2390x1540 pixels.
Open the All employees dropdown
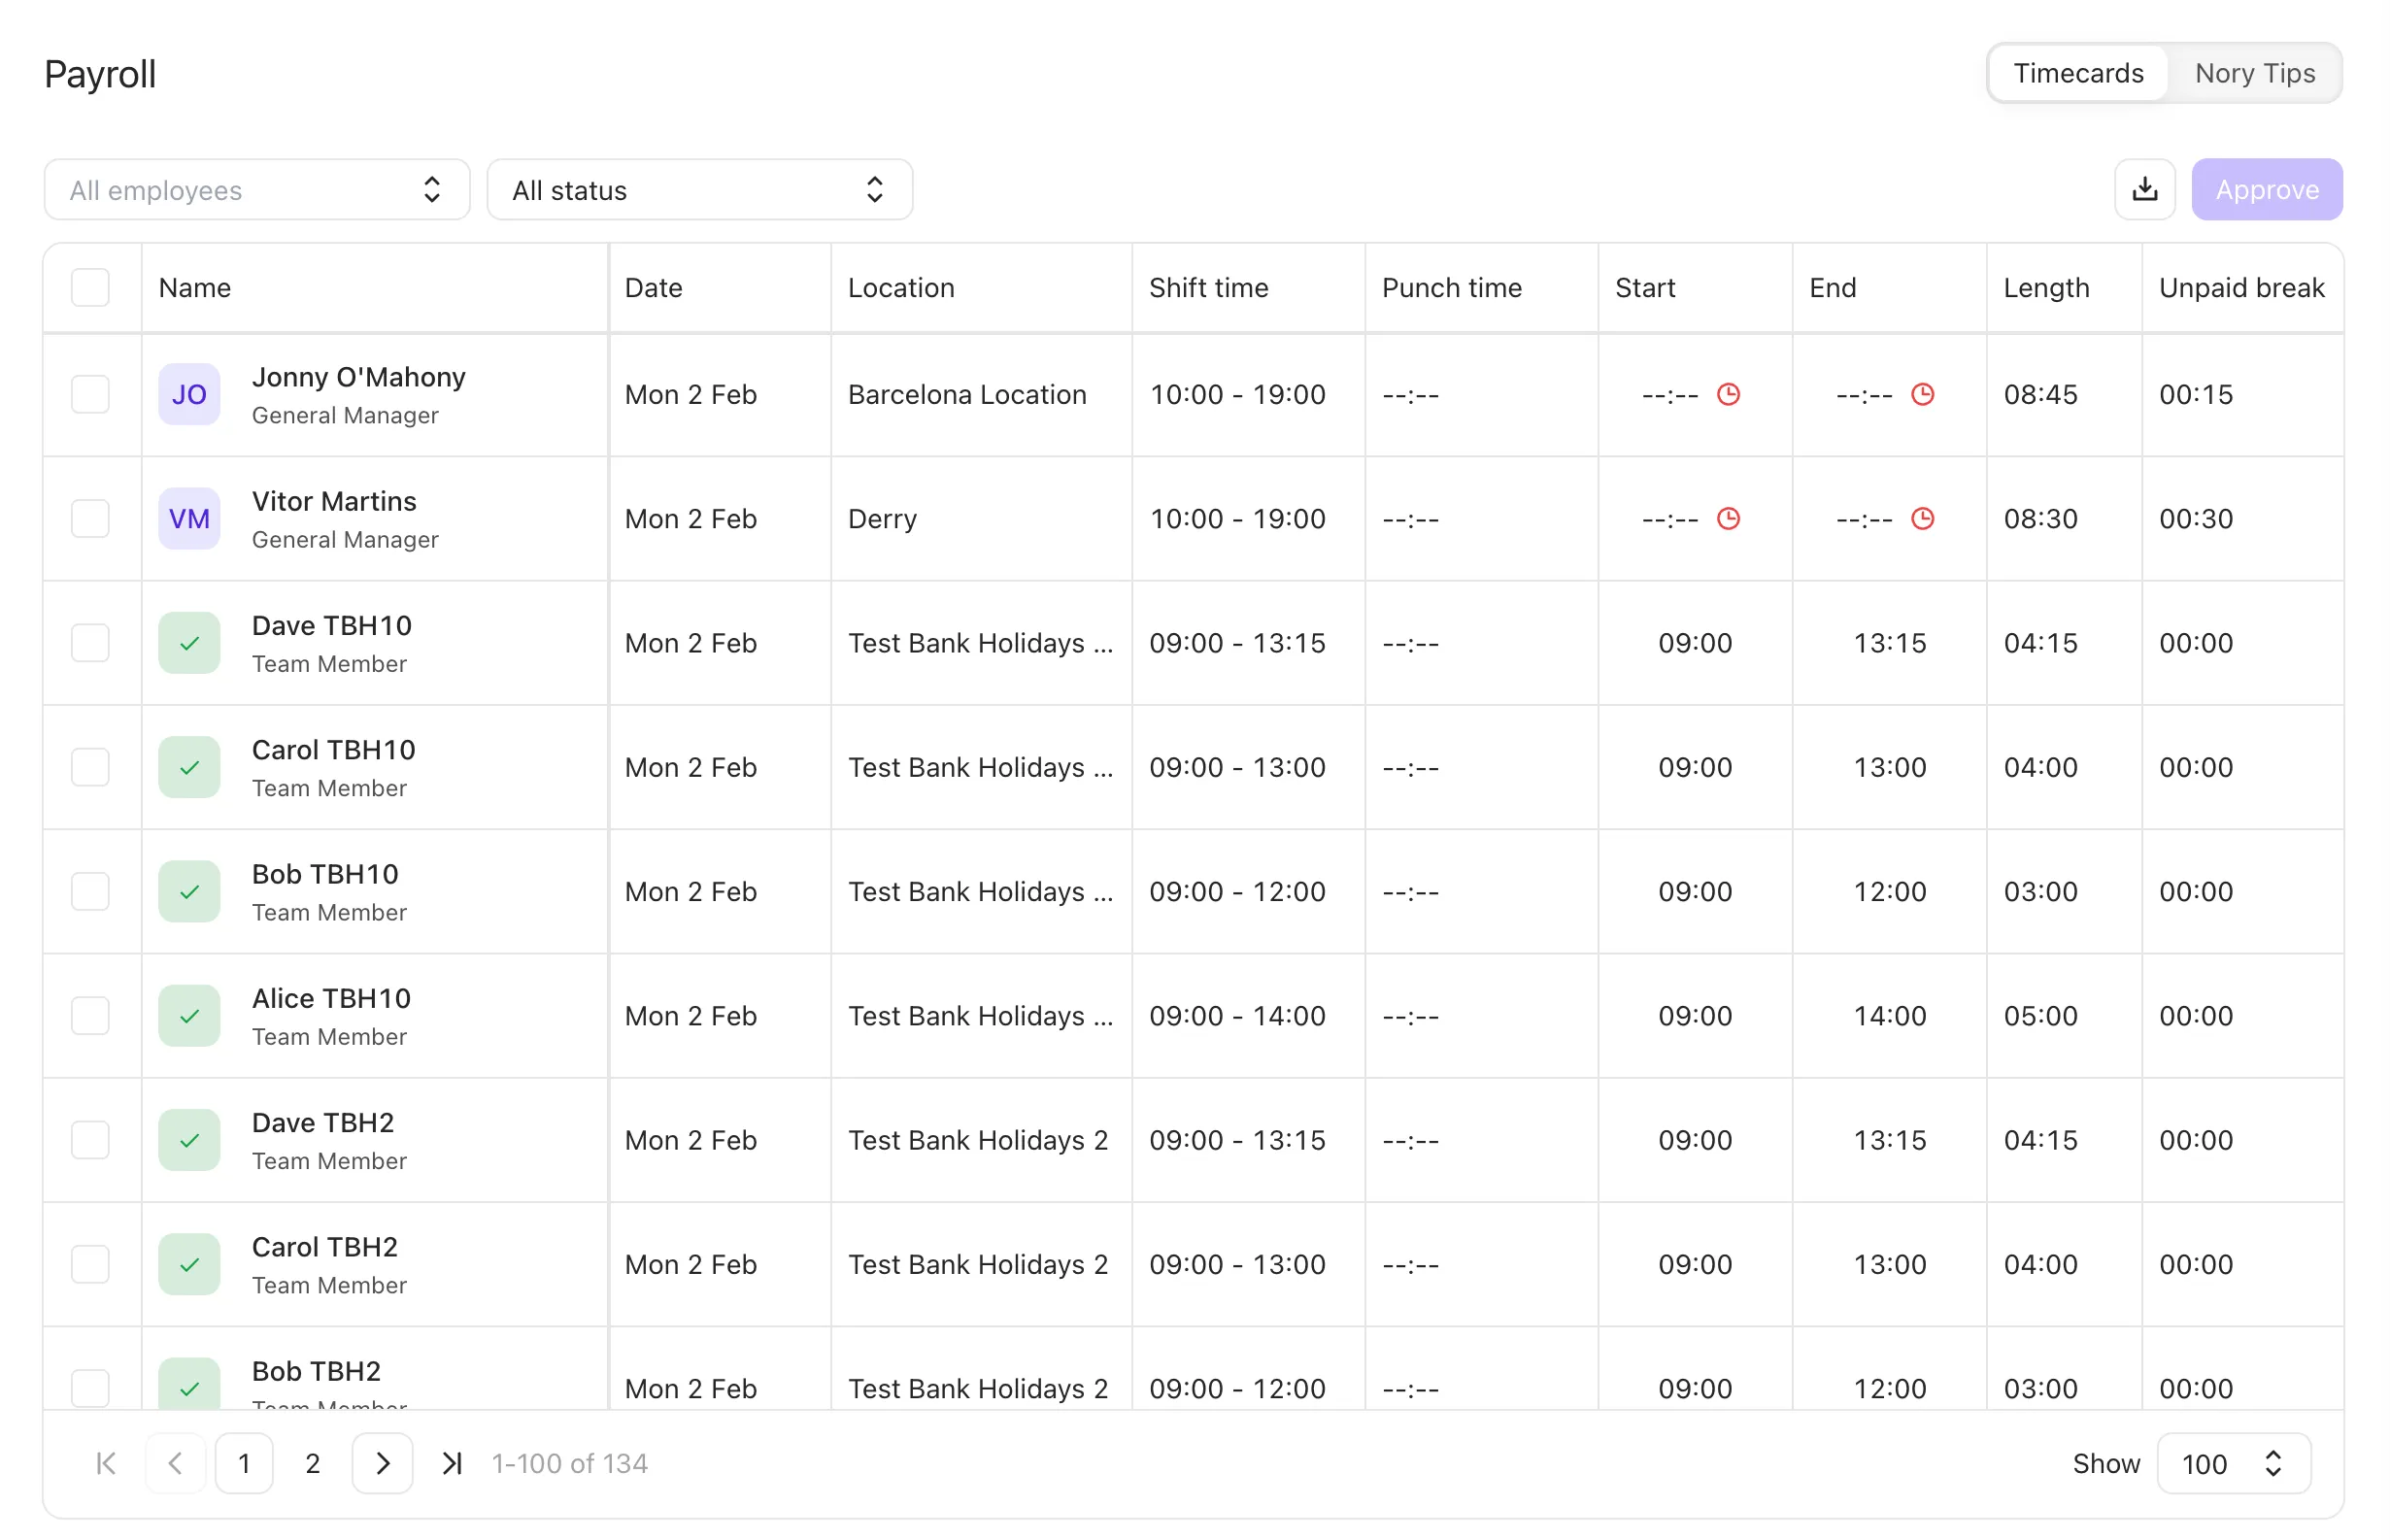tap(256, 189)
